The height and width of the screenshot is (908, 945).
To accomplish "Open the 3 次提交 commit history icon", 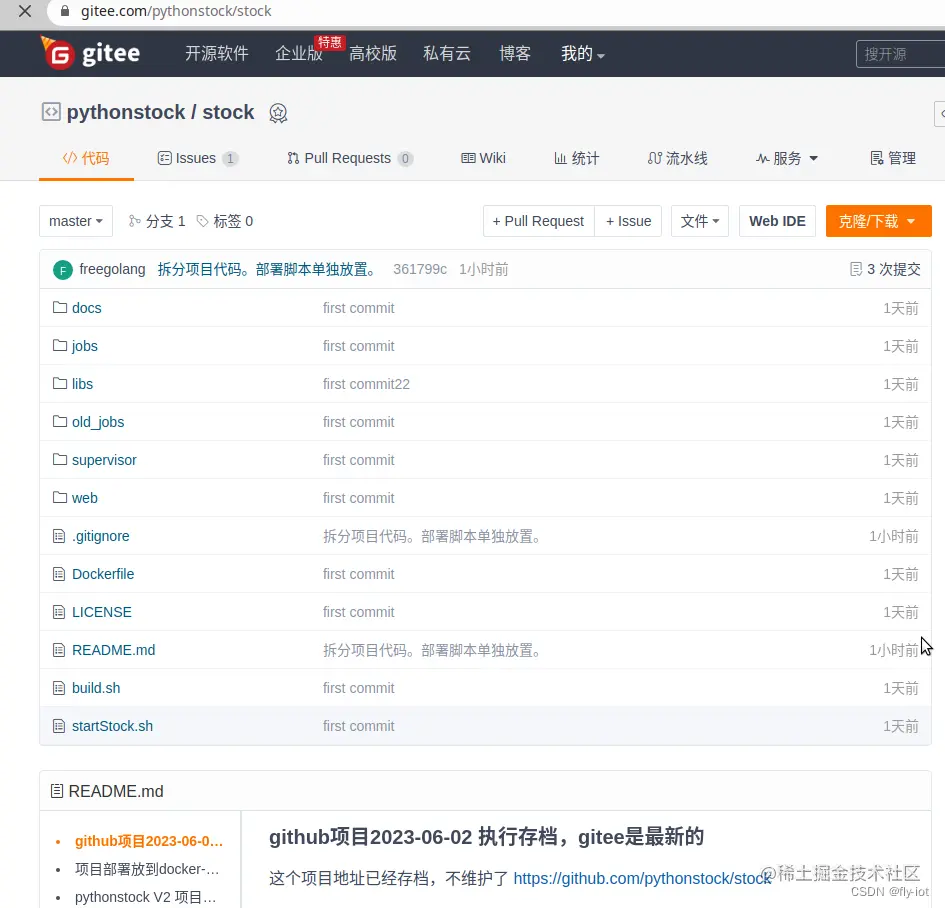I will coord(855,268).
